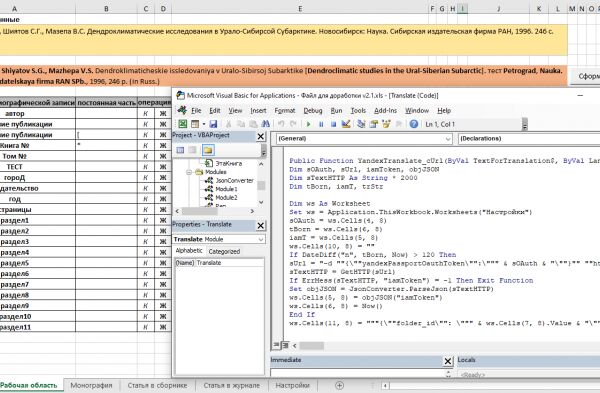This screenshot has height=393, width=600.
Task: Click the project tree scroll up arrow
Action: click(x=261, y=164)
